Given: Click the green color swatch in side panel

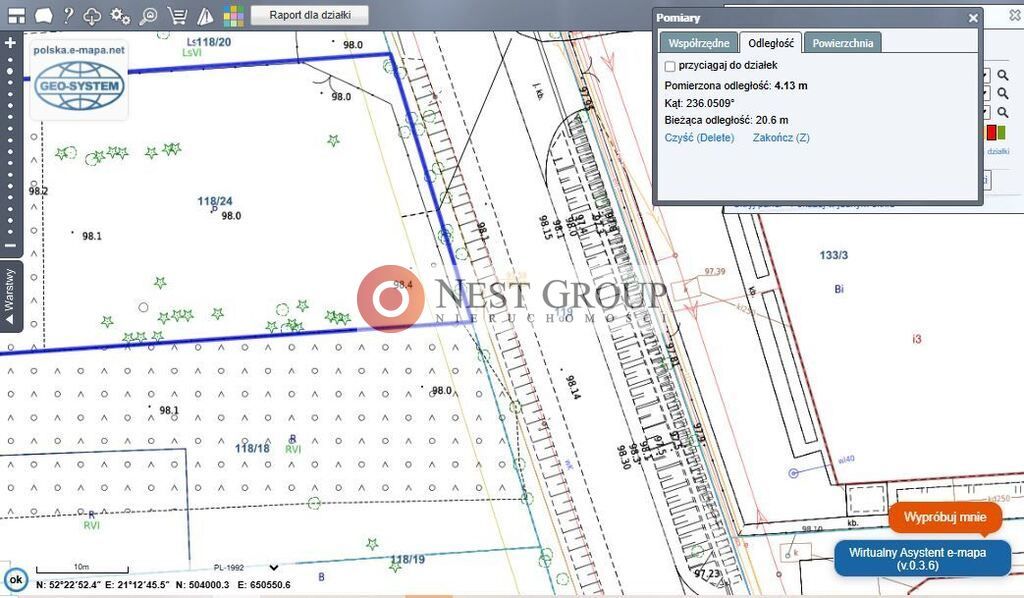Looking at the screenshot, I should point(1001,133).
